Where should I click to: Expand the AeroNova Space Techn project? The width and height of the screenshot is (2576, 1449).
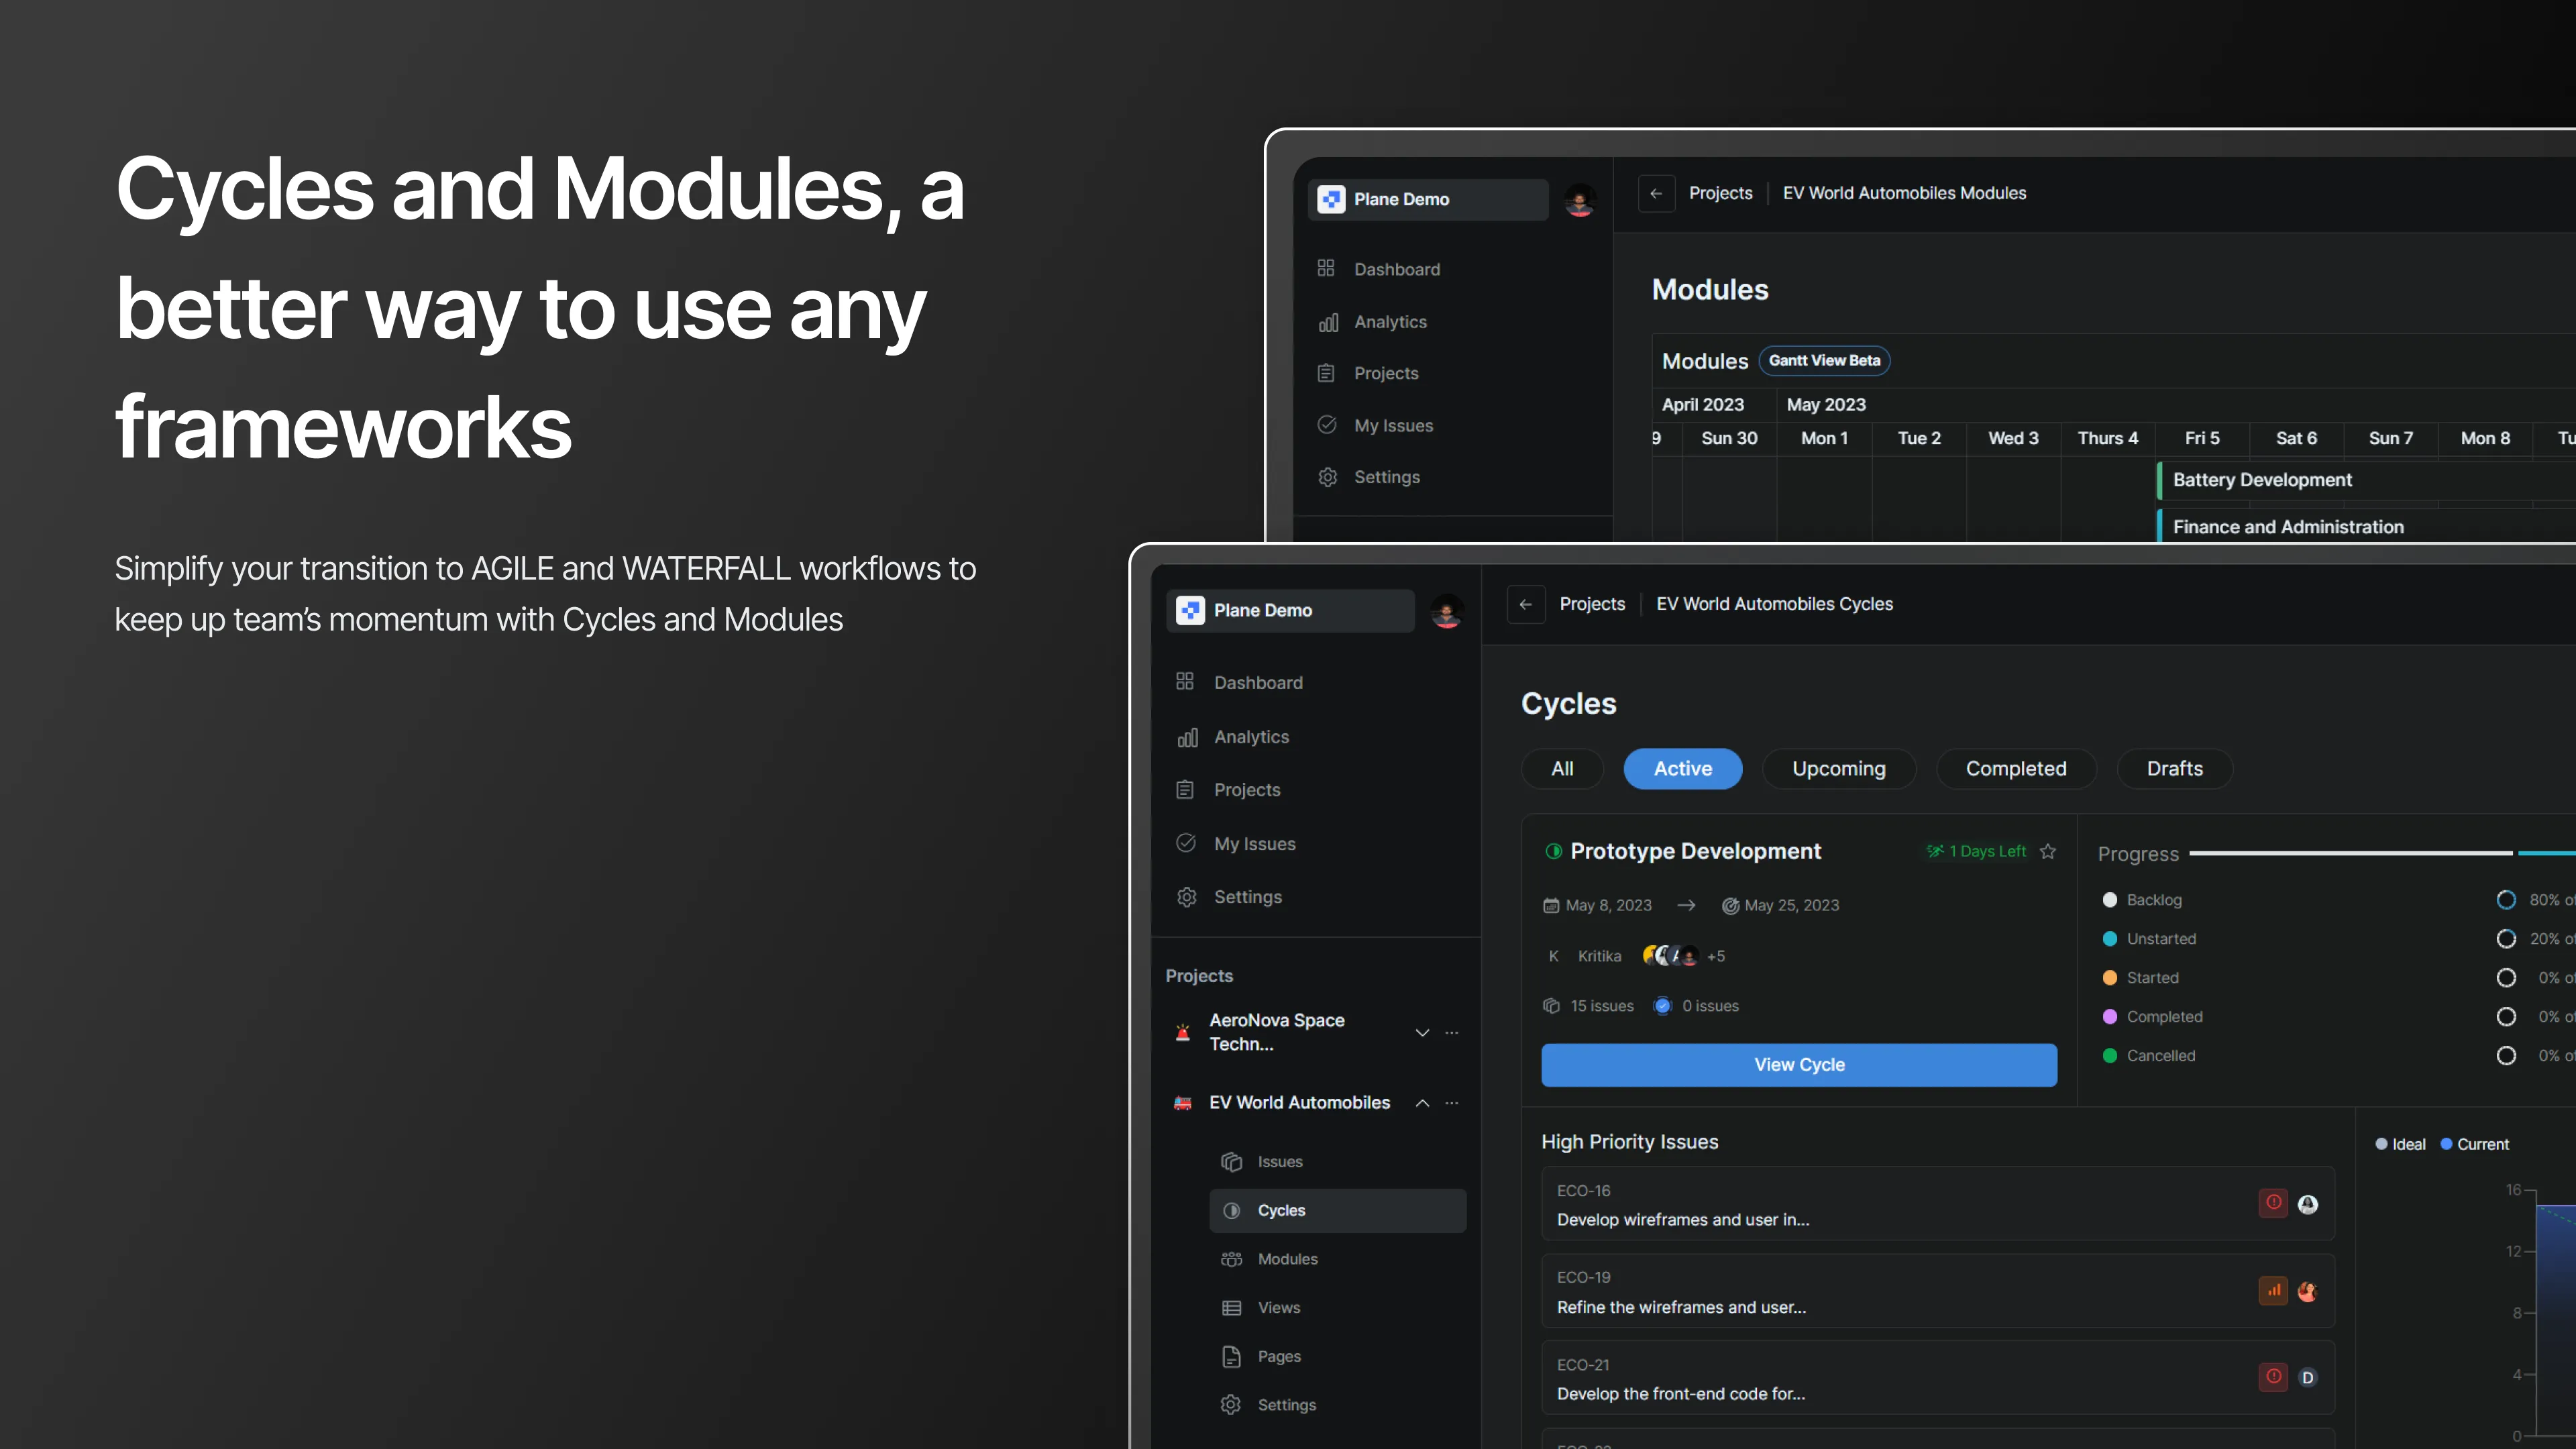point(1422,1032)
